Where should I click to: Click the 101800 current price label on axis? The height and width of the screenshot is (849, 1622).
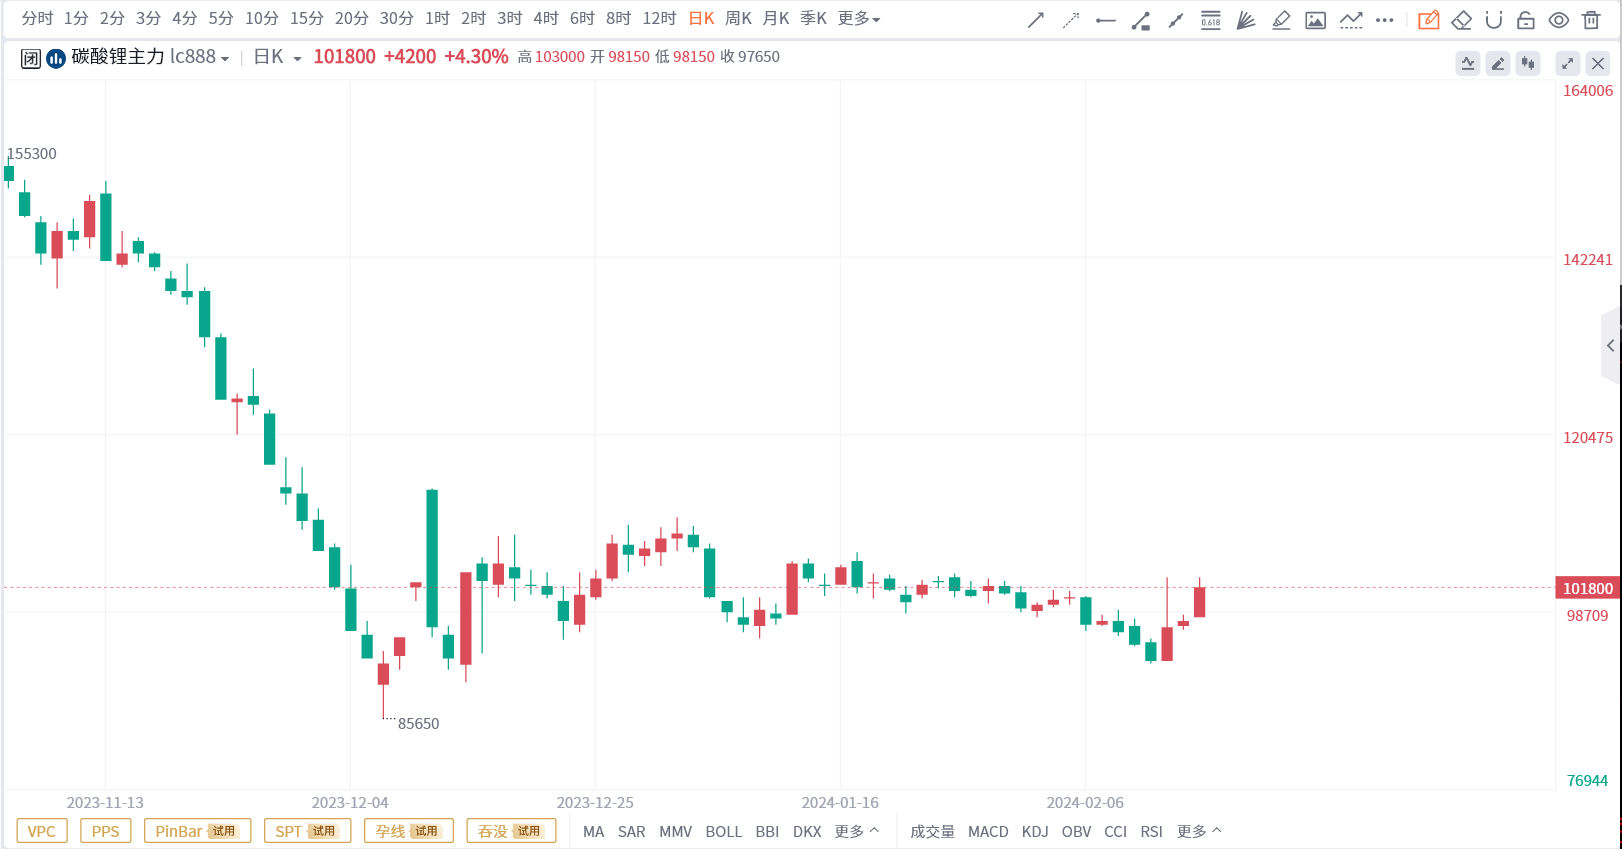coord(1588,588)
